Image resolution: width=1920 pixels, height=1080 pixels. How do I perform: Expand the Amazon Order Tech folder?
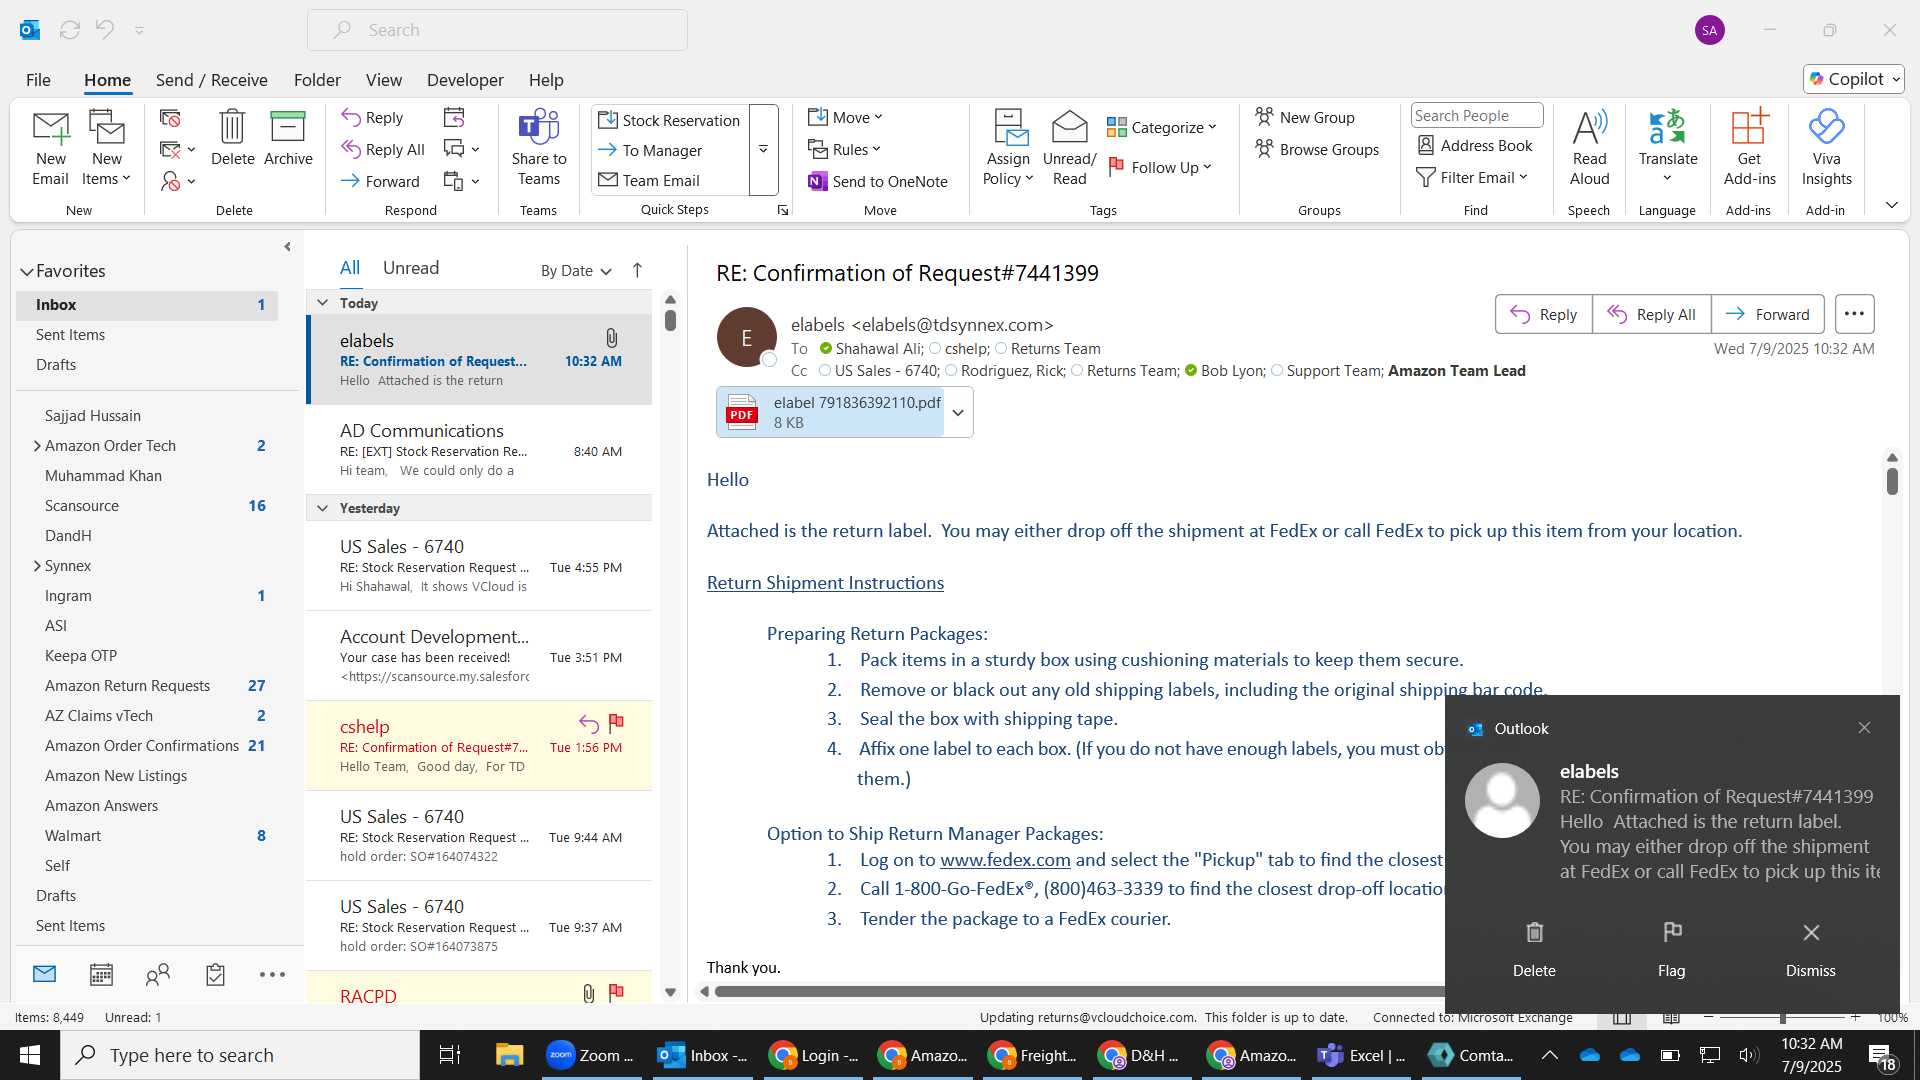click(x=37, y=446)
